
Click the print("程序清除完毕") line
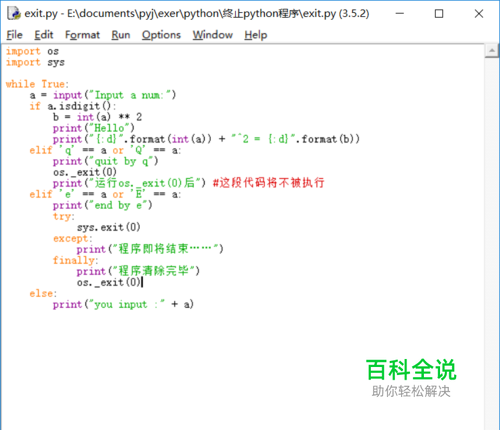point(138,271)
